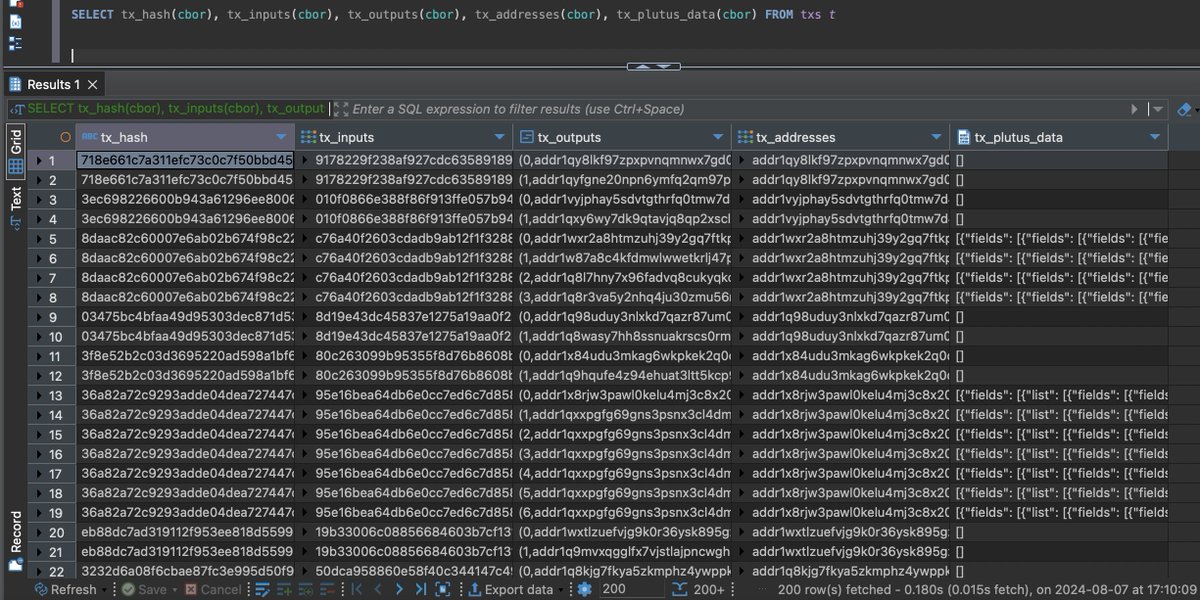This screenshot has width=1200, height=600.
Task: Open tx_plutus_data column filter dropdown
Action: tap(1155, 137)
